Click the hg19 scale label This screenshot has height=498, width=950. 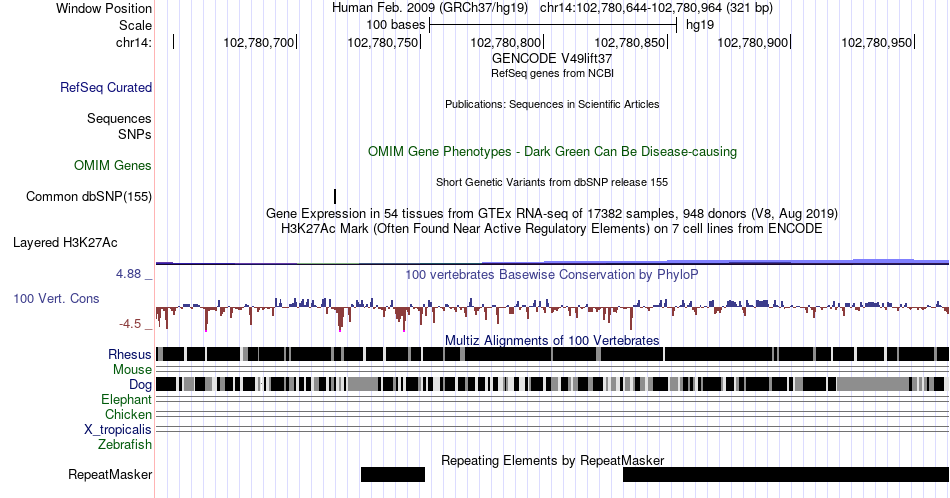(700, 25)
